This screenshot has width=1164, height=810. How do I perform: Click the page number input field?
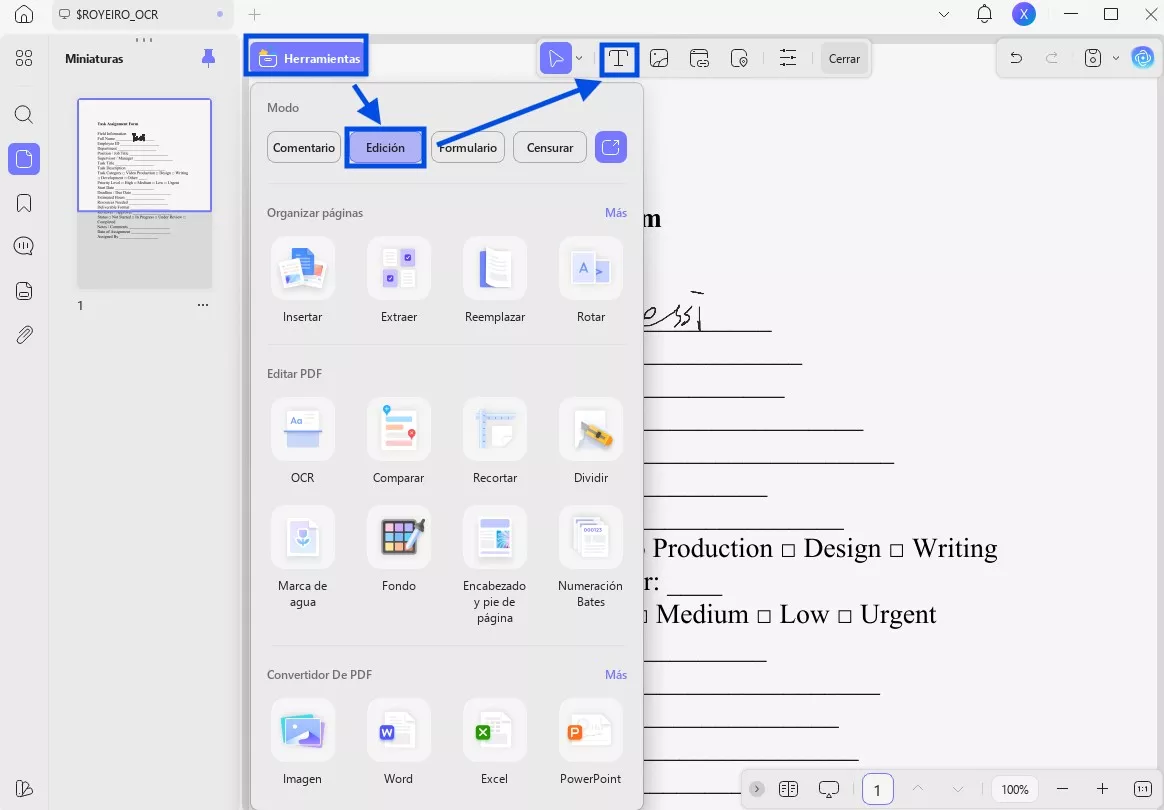[877, 789]
